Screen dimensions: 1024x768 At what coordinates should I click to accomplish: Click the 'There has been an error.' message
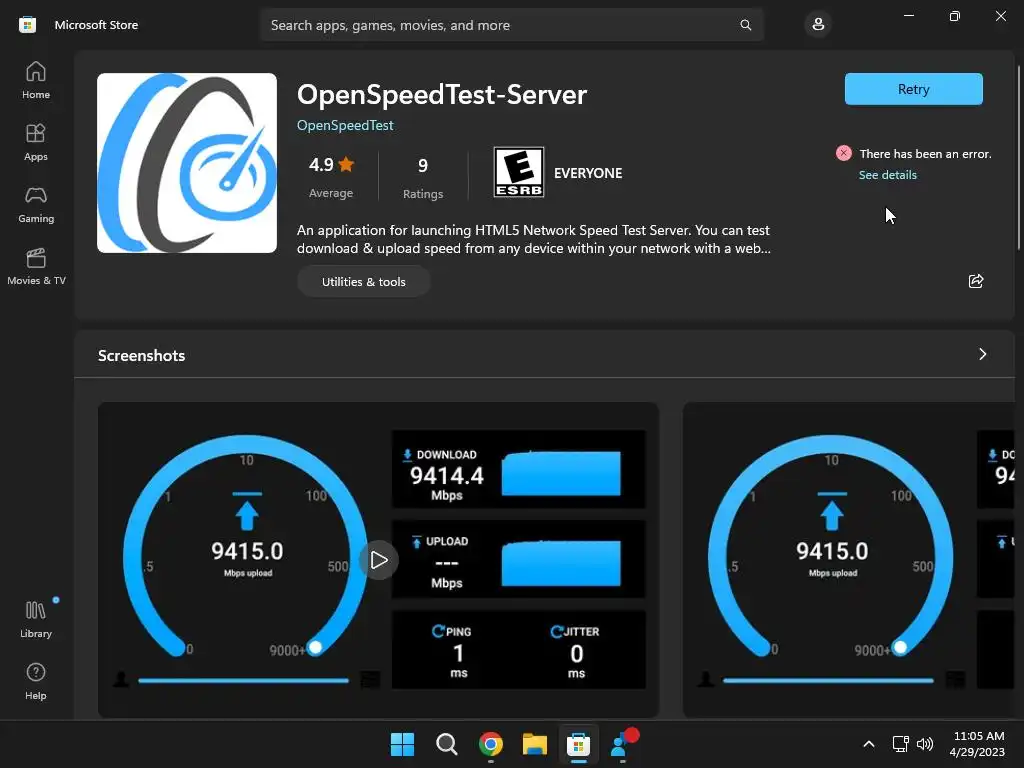[x=925, y=153]
